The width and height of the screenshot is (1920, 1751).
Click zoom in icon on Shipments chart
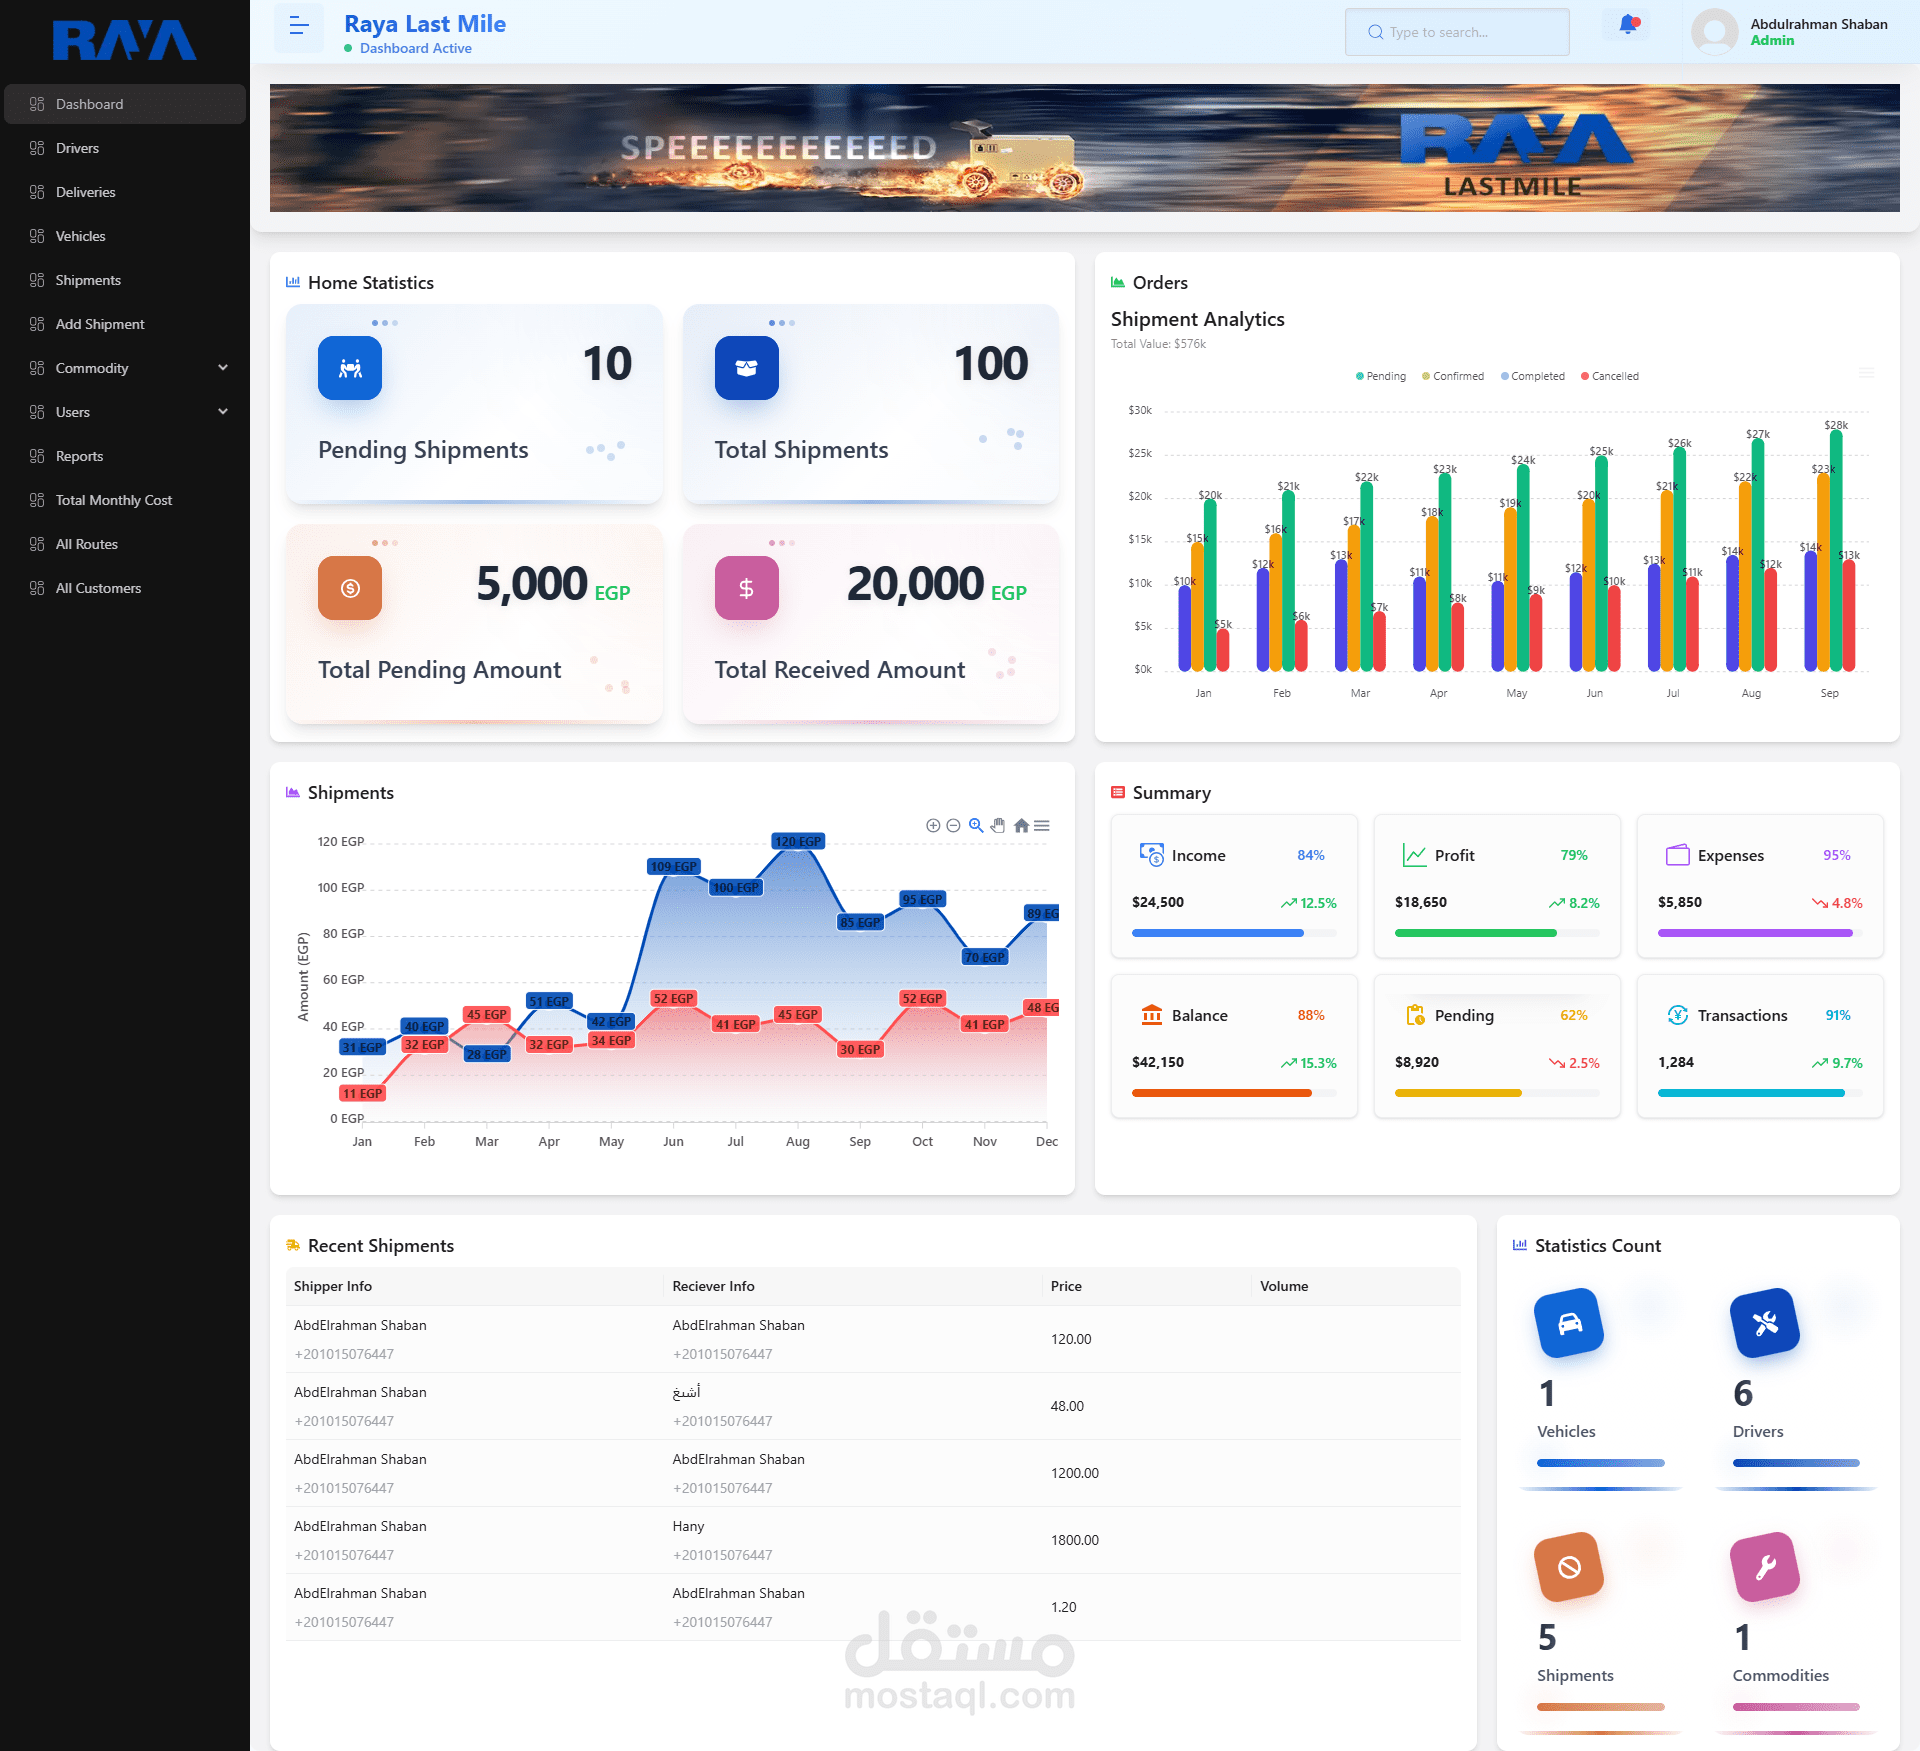(932, 826)
